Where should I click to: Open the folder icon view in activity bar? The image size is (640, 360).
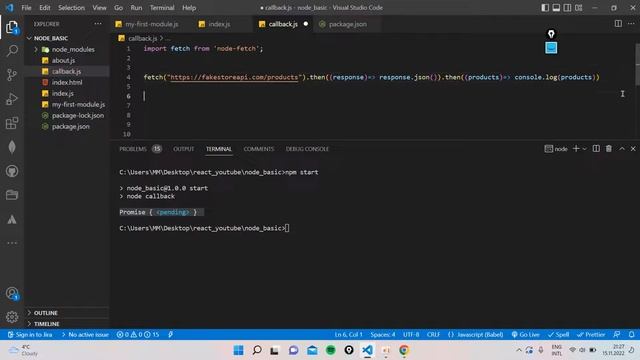point(12,195)
